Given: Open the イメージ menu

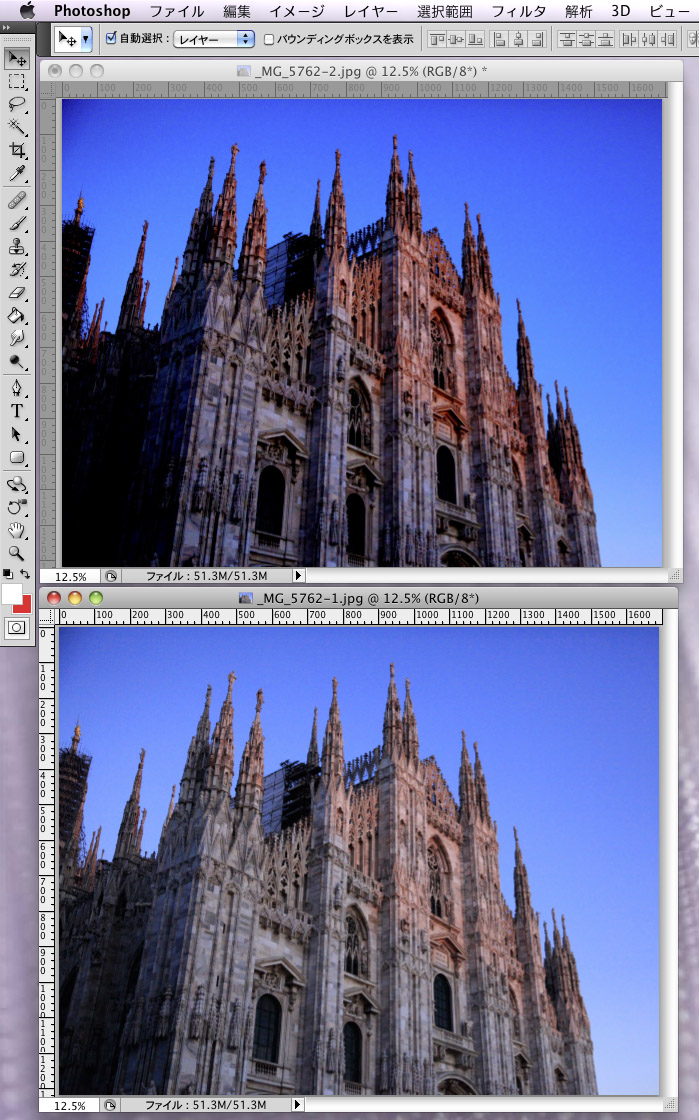Looking at the screenshot, I should [297, 12].
